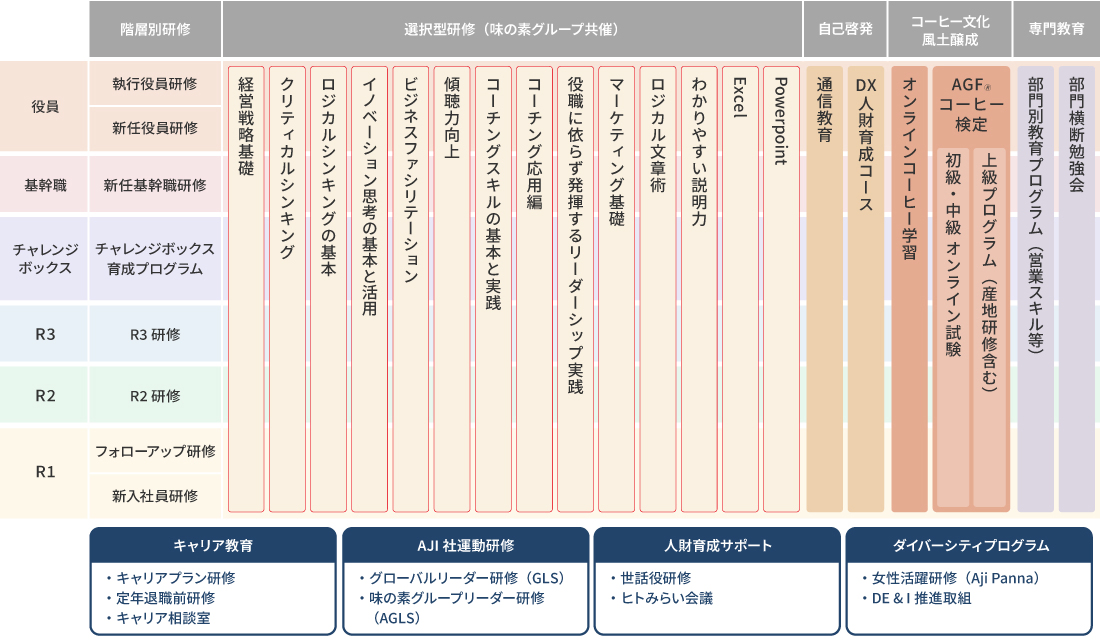Screen dimensions: 1100x640
Task: Click the わかりやすい説明力 column
Action: (x=699, y=289)
